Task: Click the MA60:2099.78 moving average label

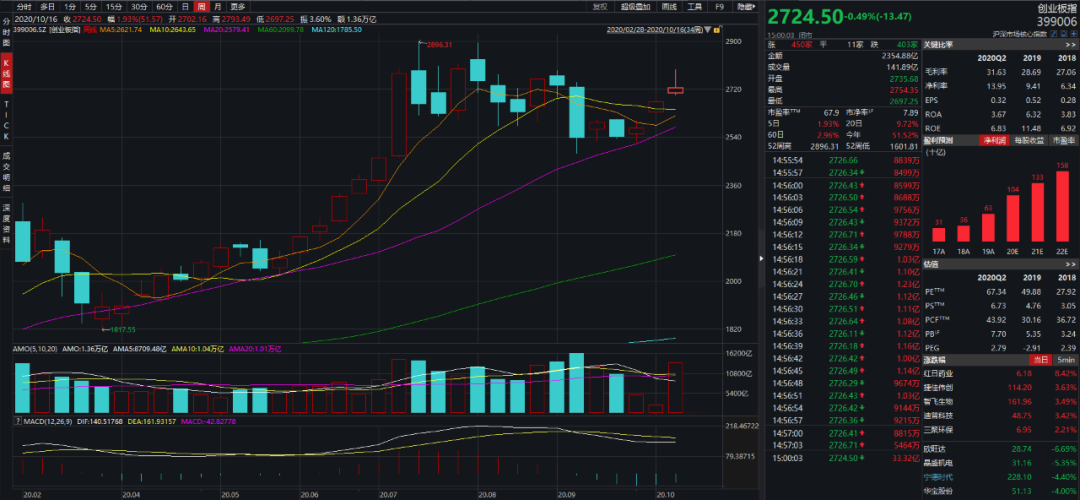Action: (280, 30)
